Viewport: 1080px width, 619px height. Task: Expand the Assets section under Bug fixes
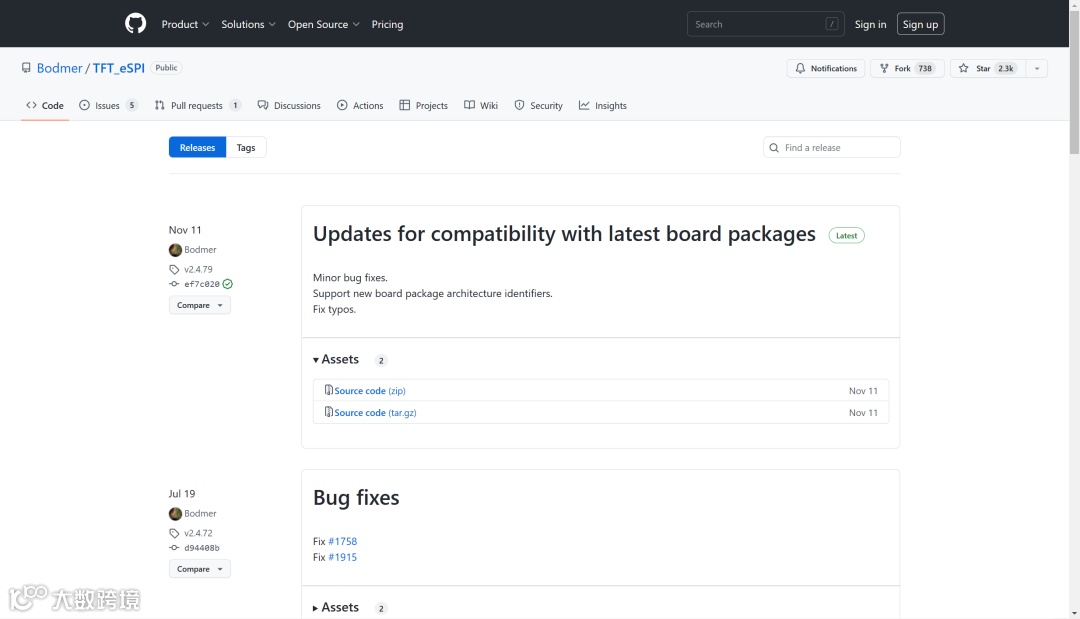pos(336,607)
